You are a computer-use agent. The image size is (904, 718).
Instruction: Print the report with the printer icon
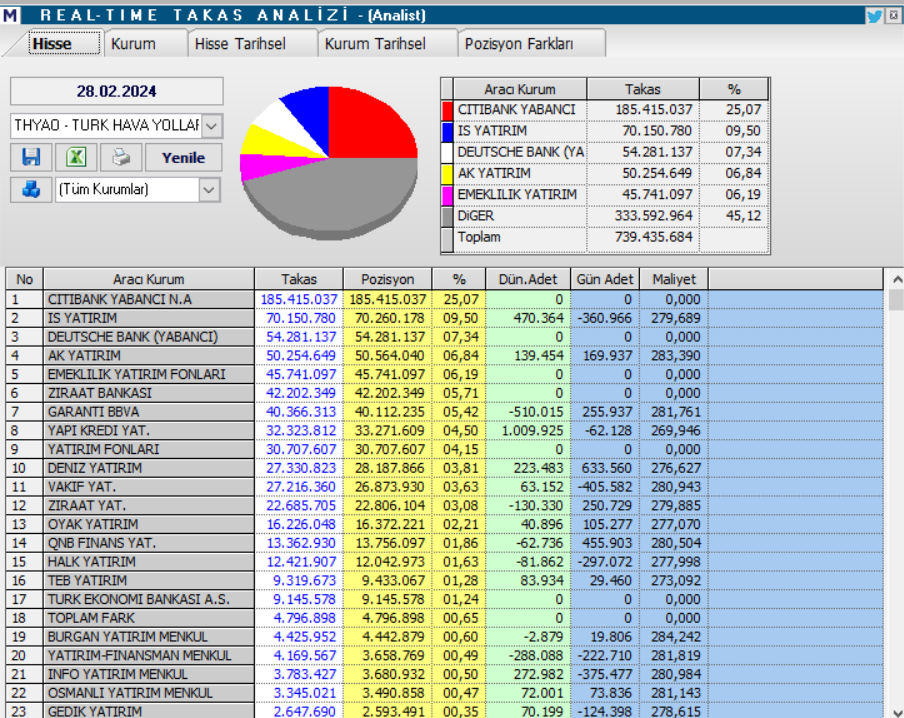(x=121, y=157)
